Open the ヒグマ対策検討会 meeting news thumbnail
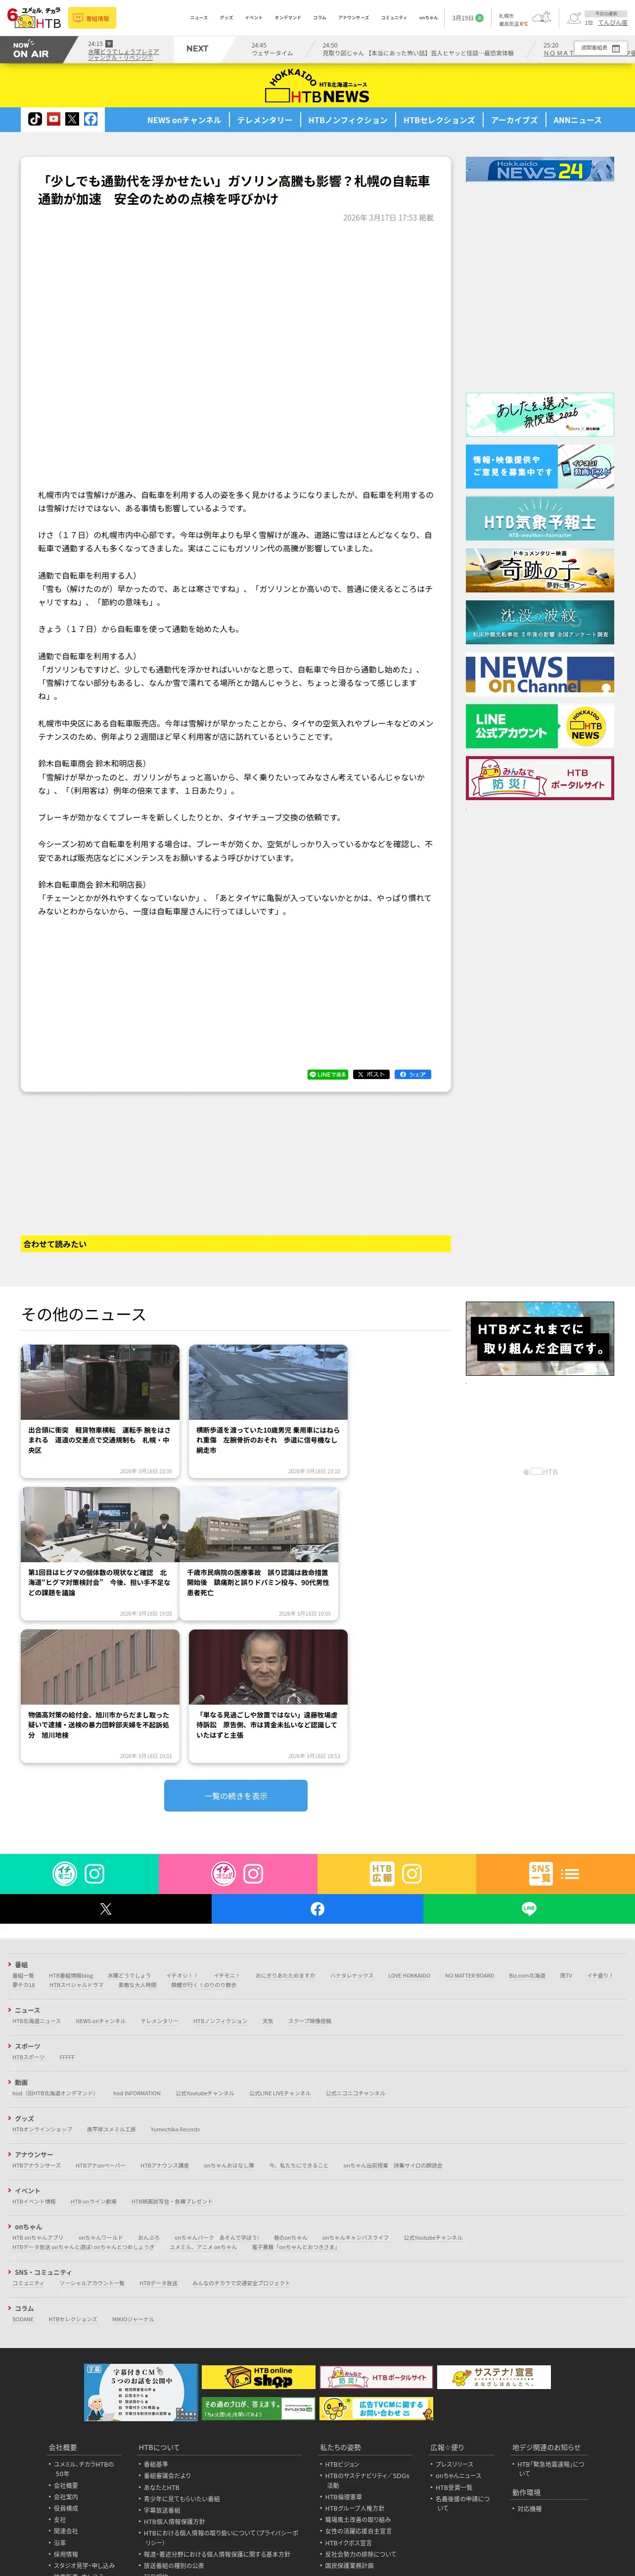The height and width of the screenshot is (2576, 635). pyautogui.click(x=100, y=1524)
